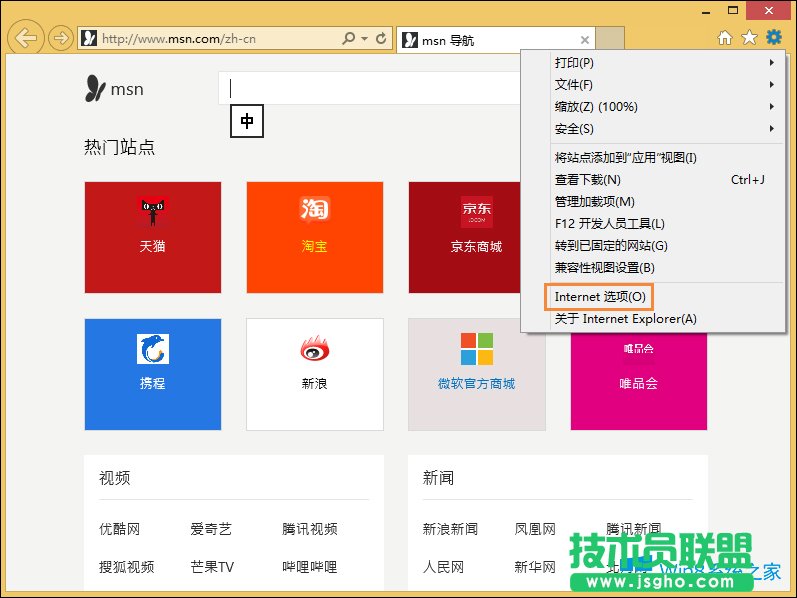This screenshot has height=598, width=797.
Task: Choose 查看下载(N) from the menu
Action: point(588,180)
